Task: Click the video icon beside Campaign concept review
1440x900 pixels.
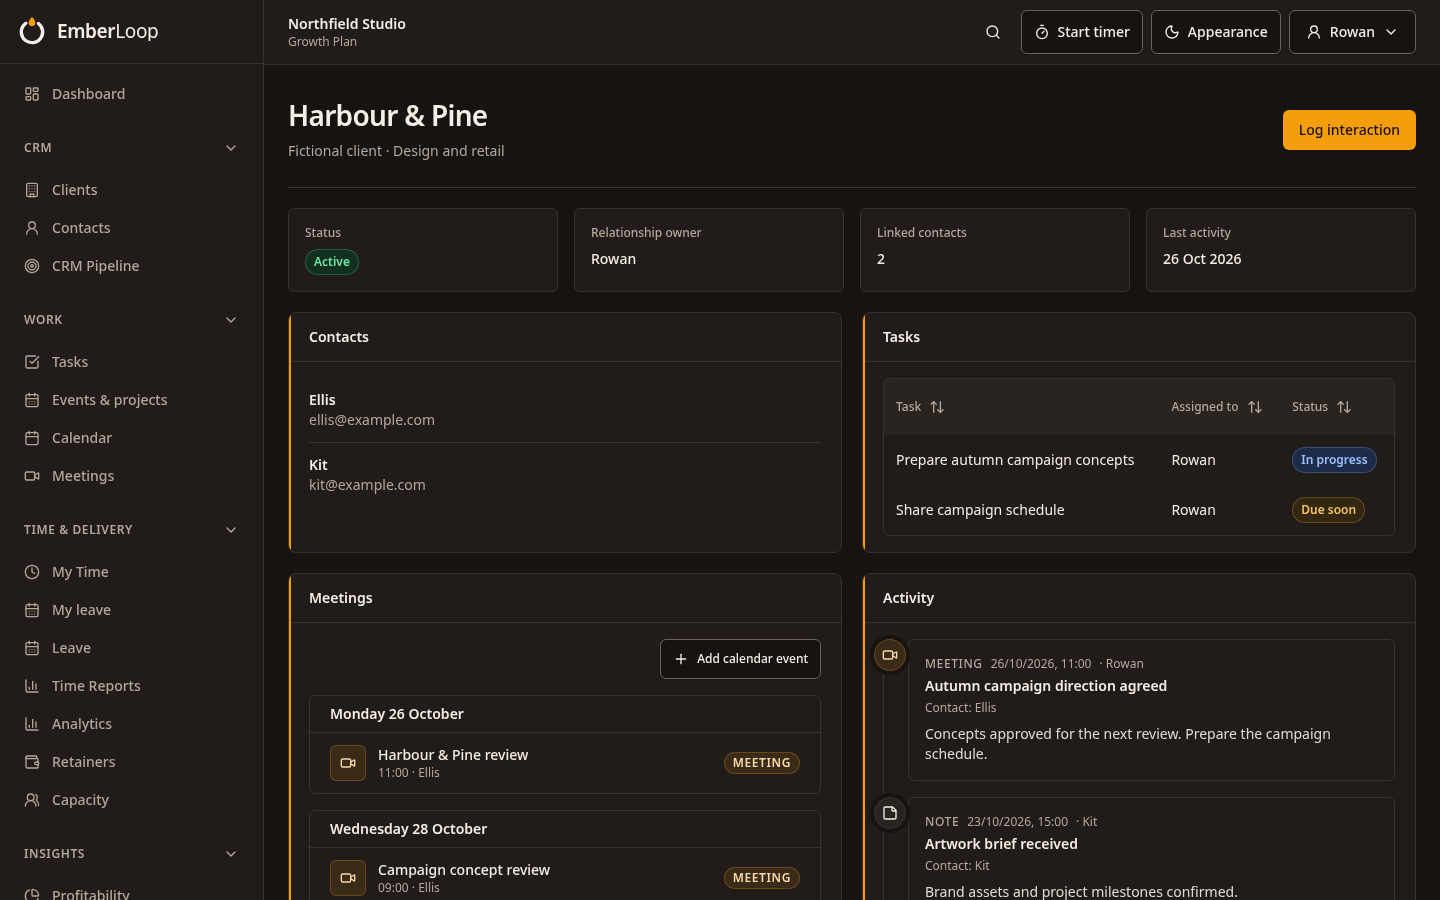Action: point(348,878)
